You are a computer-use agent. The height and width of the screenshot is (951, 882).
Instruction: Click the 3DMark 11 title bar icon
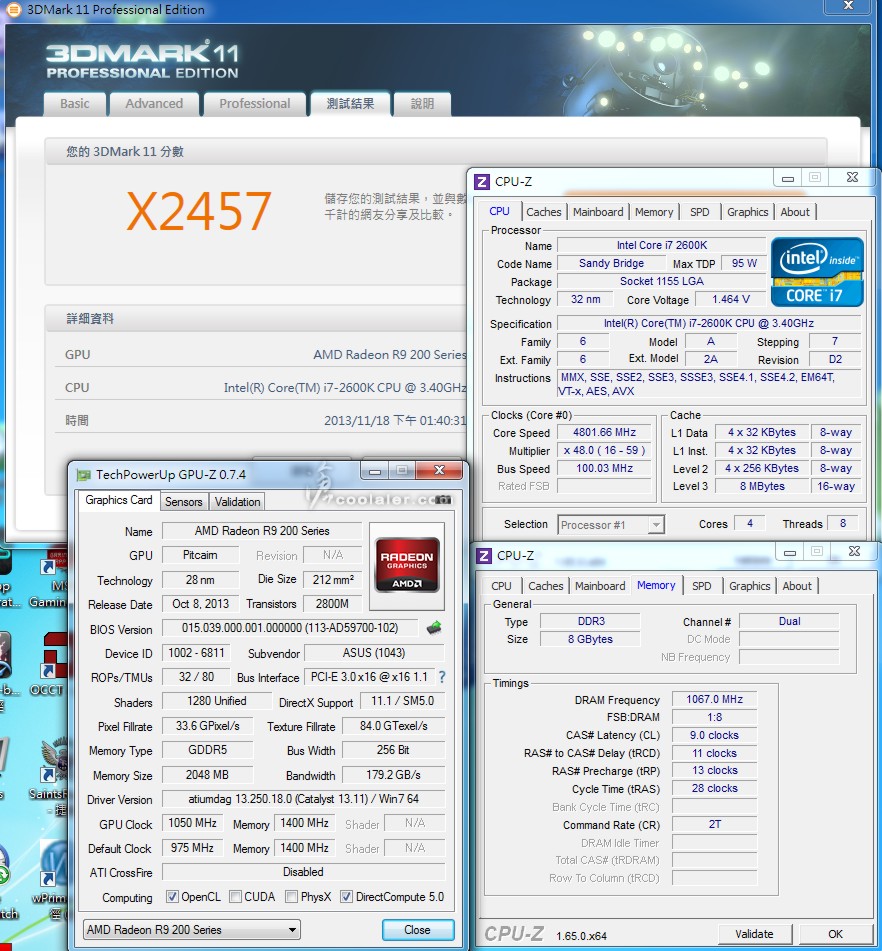coord(13,9)
